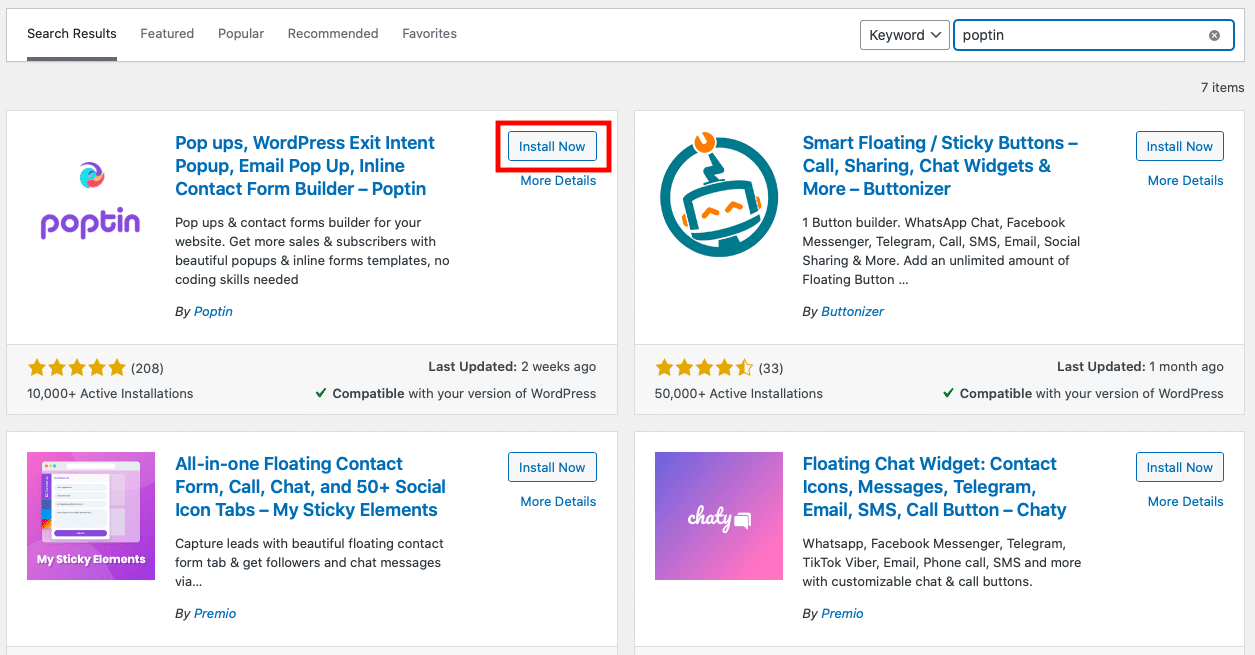
Task: Click the "7 items" results count
Action: 1222,88
